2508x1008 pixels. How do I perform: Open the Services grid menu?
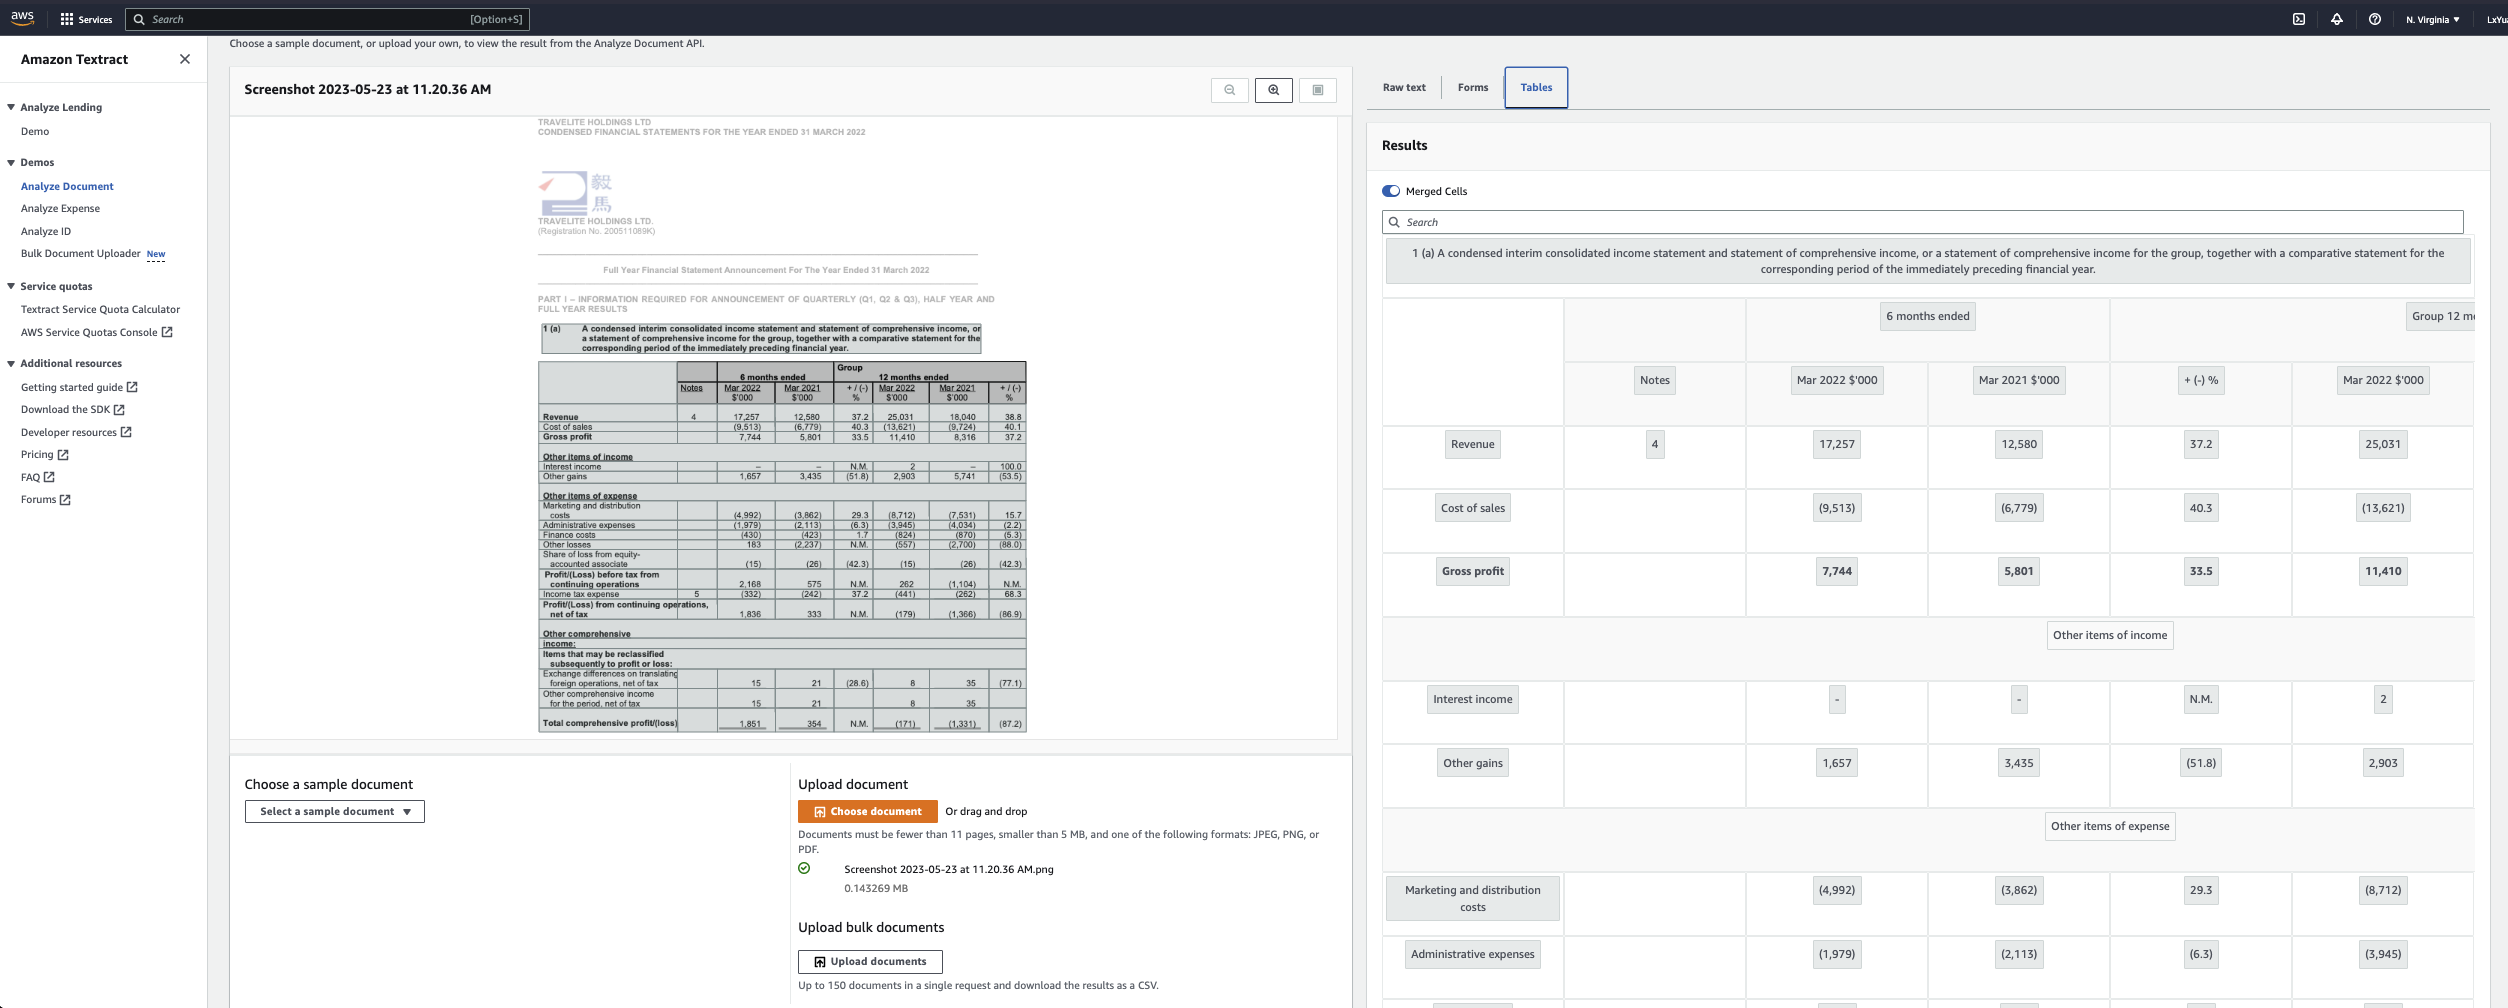[86, 19]
